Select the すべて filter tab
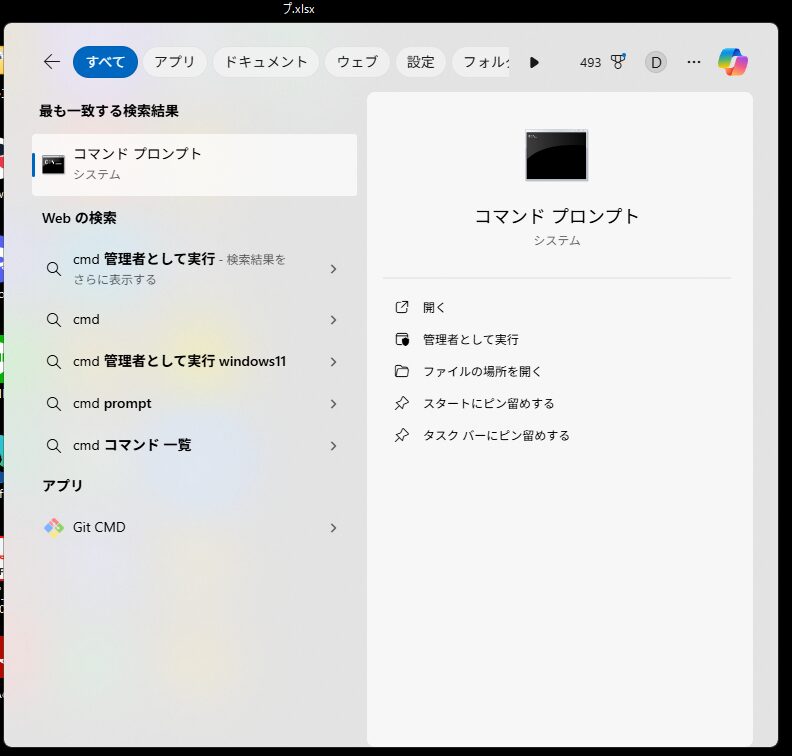 point(105,62)
